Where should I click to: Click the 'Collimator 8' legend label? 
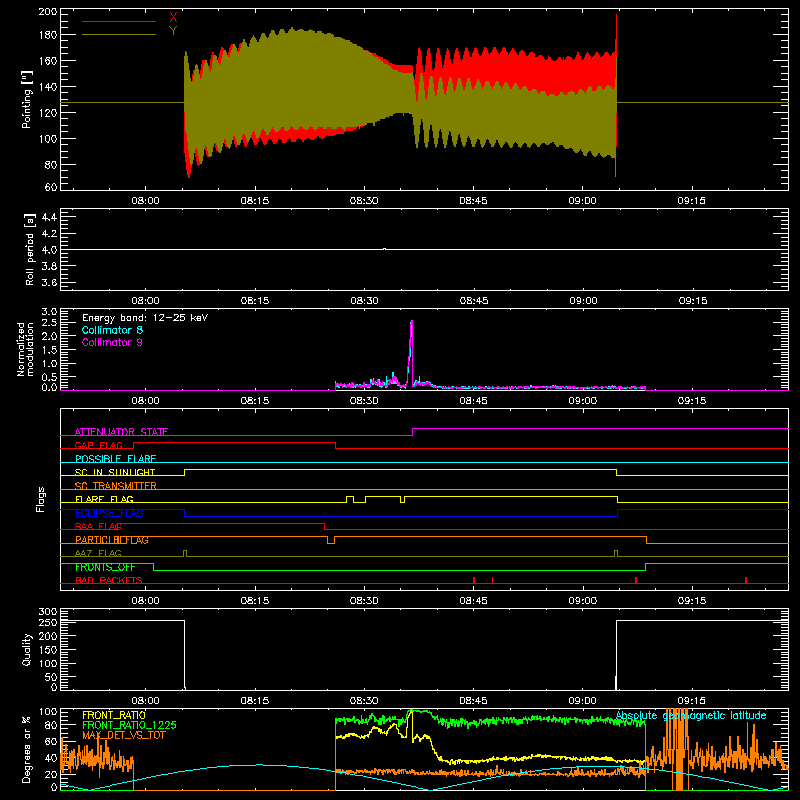coord(112,330)
